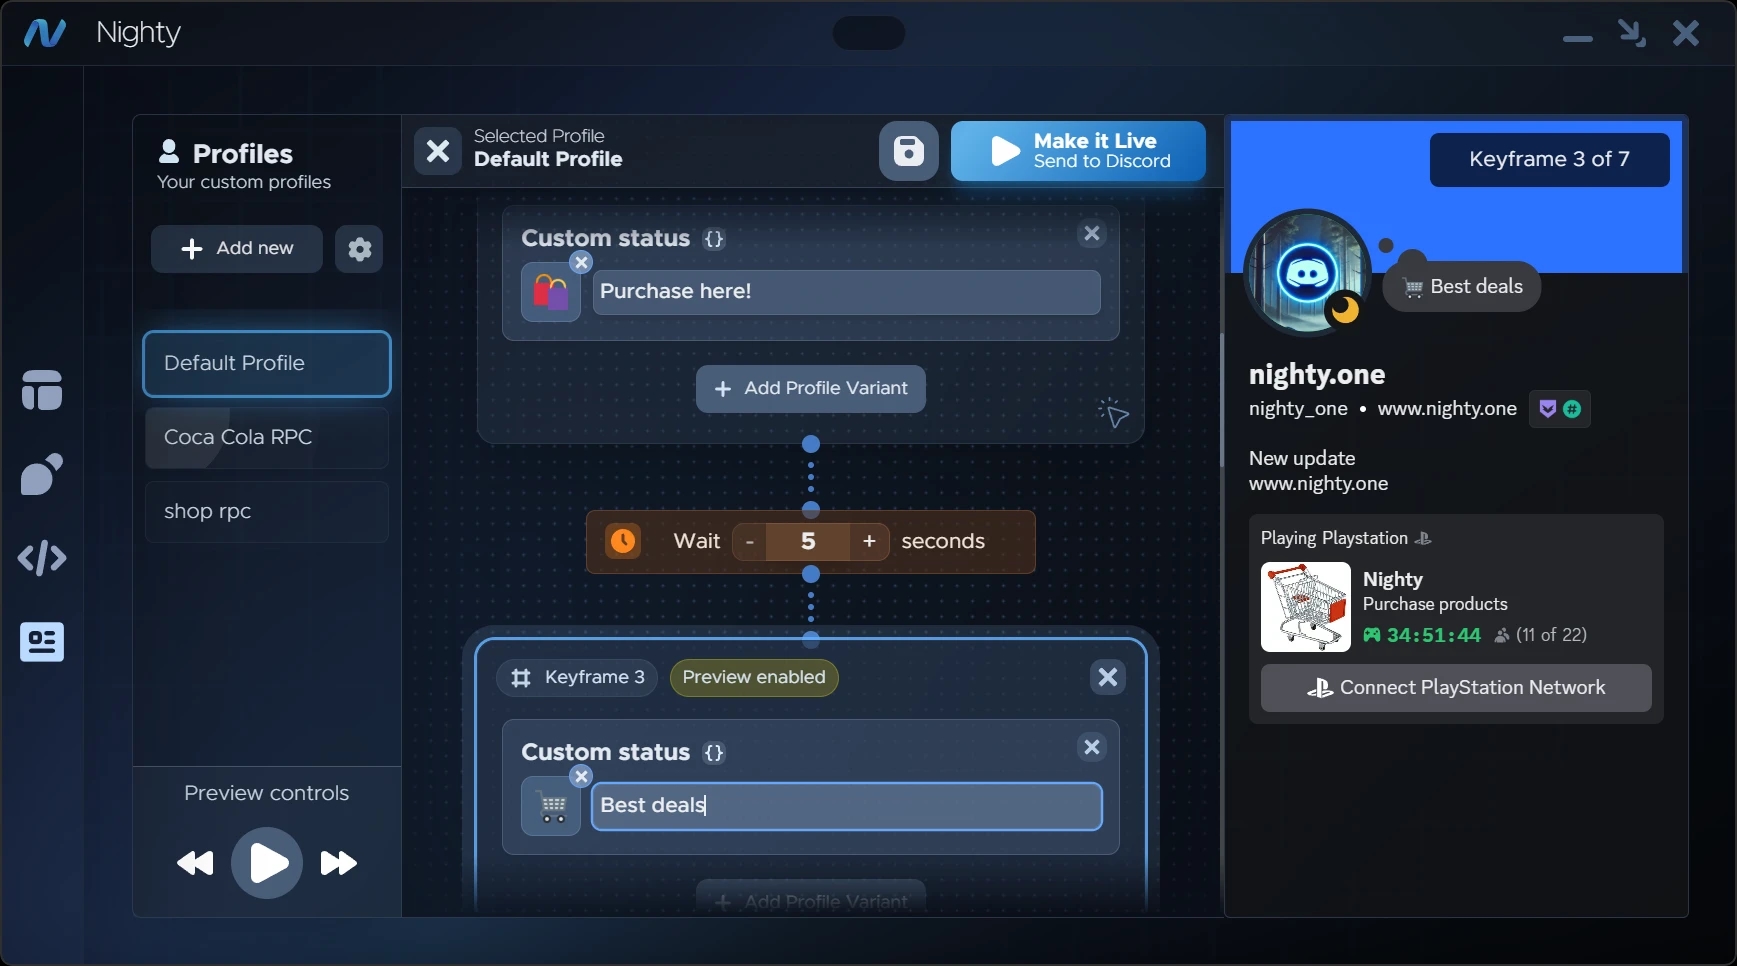Shrink Nighty window with arrow icon
The width and height of the screenshot is (1737, 966).
[1632, 34]
